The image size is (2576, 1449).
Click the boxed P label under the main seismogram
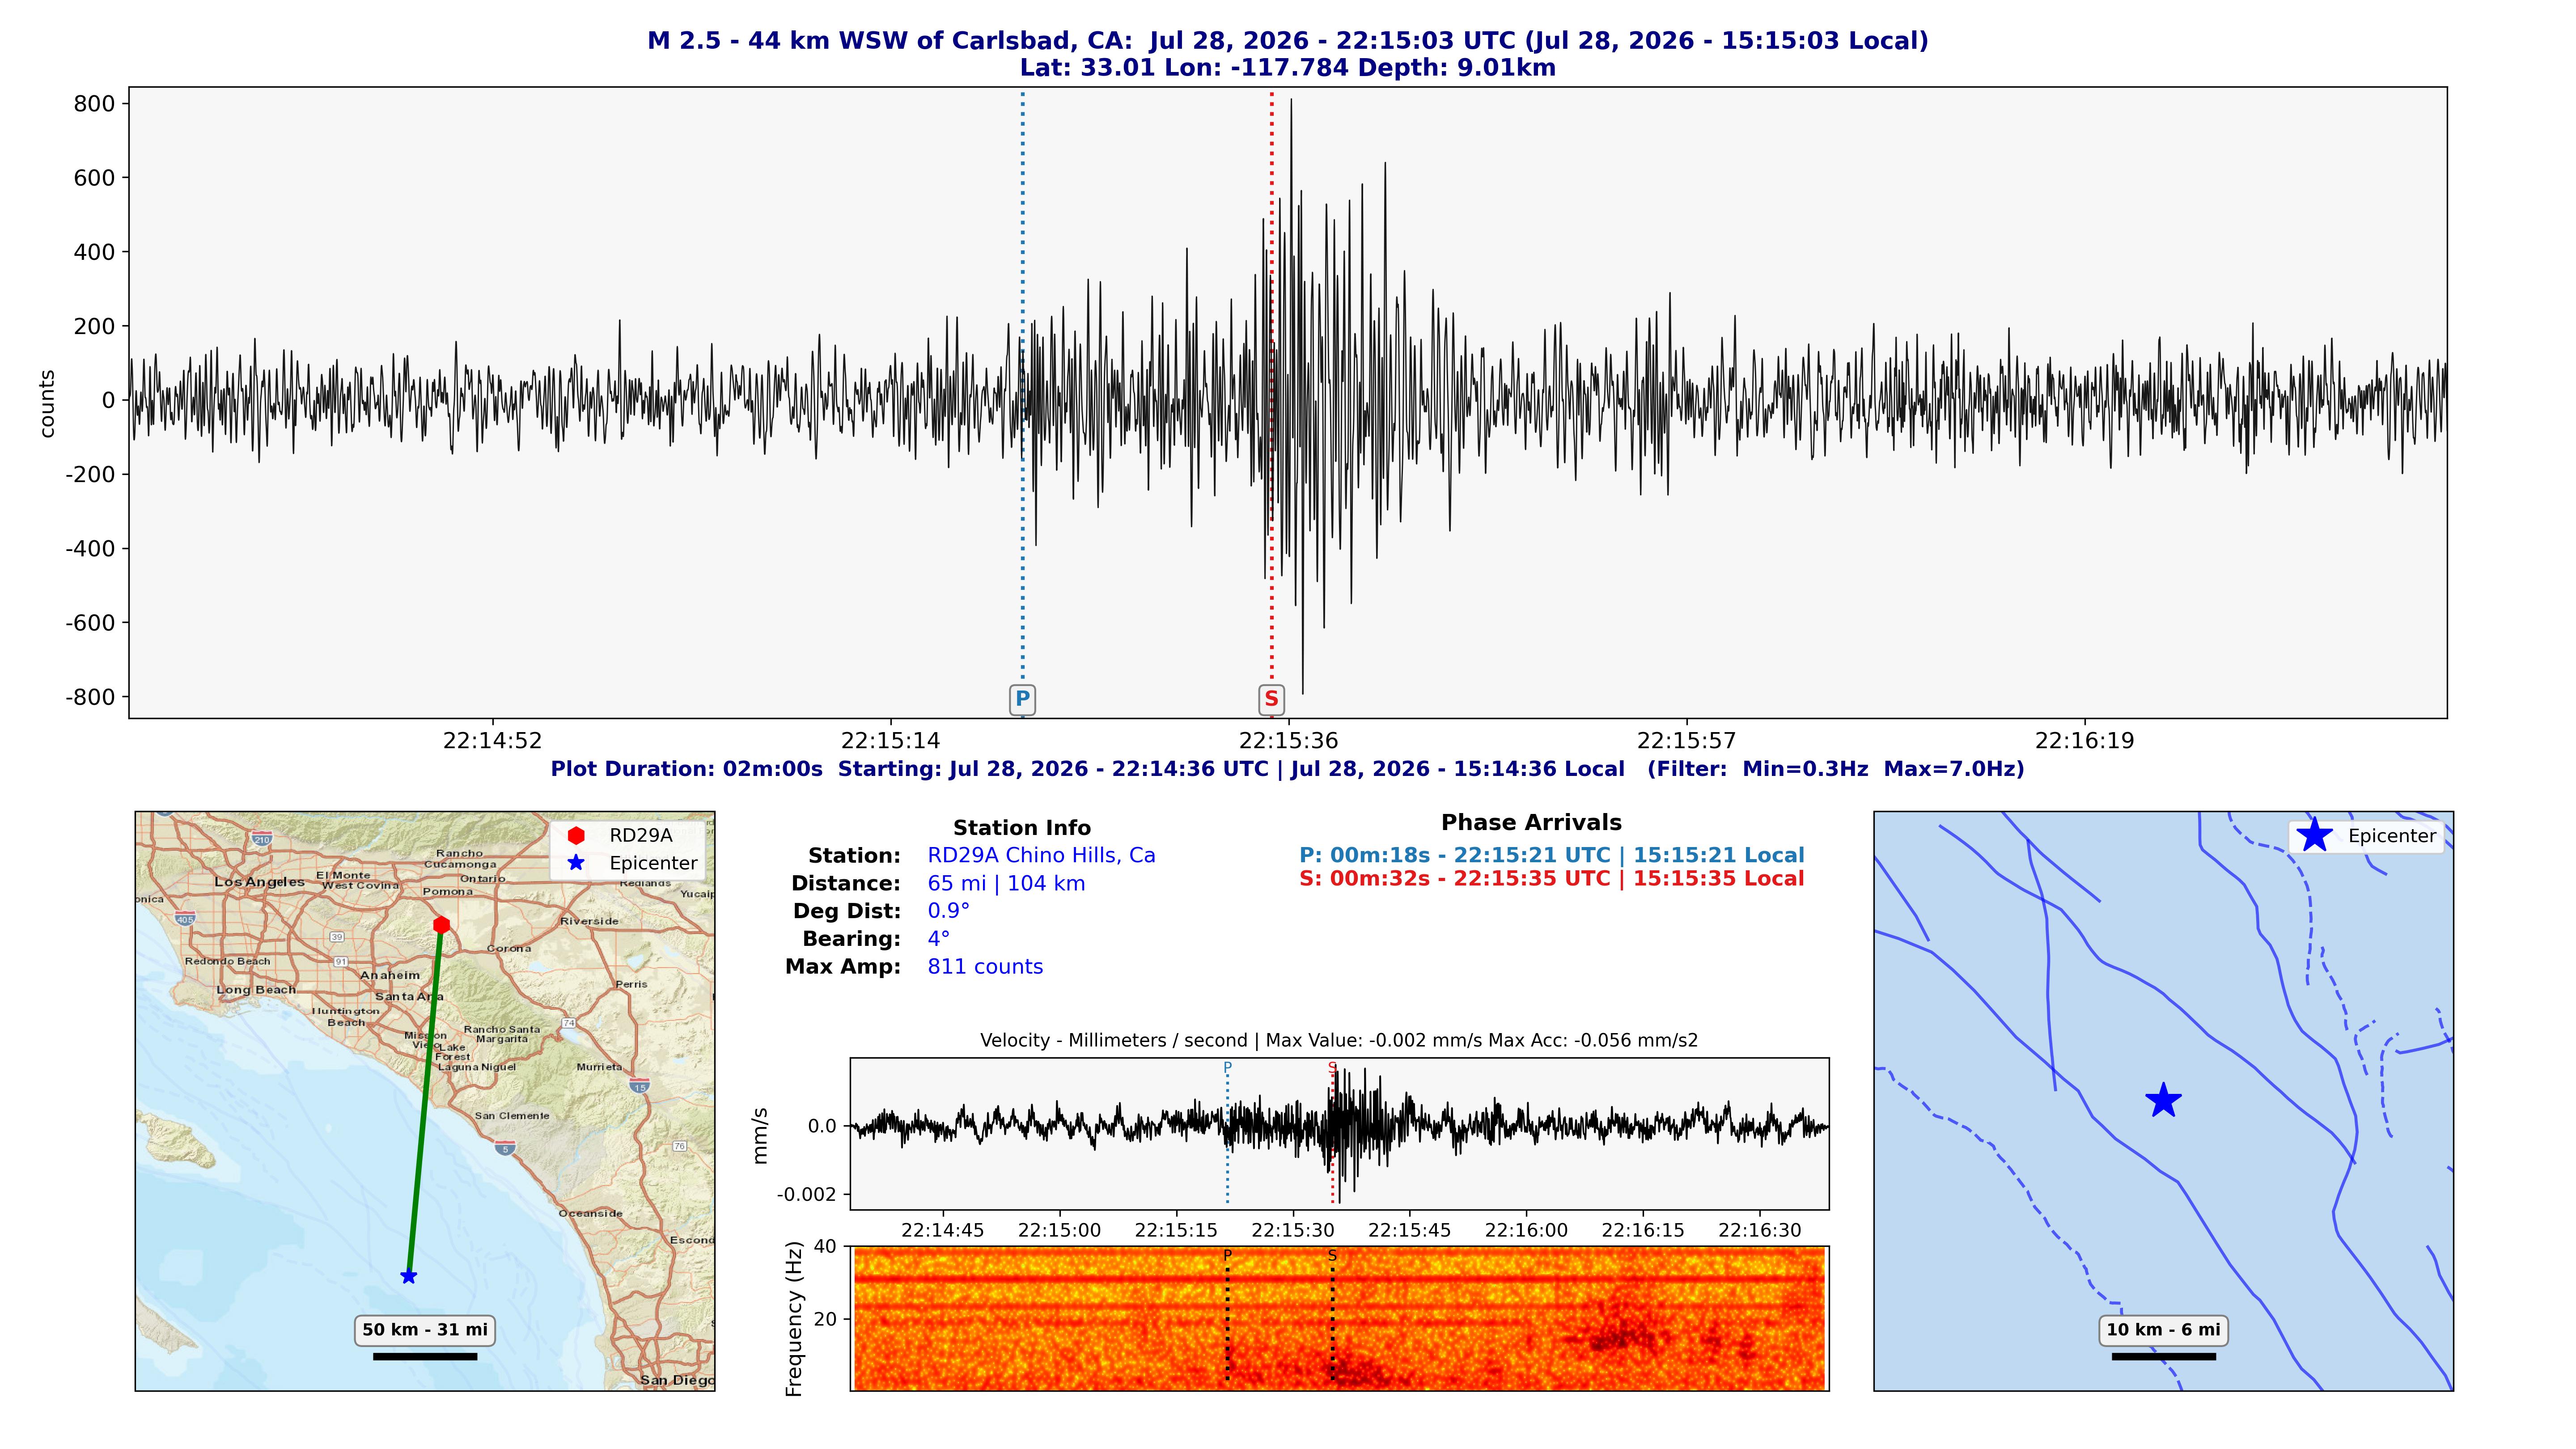tap(1022, 699)
